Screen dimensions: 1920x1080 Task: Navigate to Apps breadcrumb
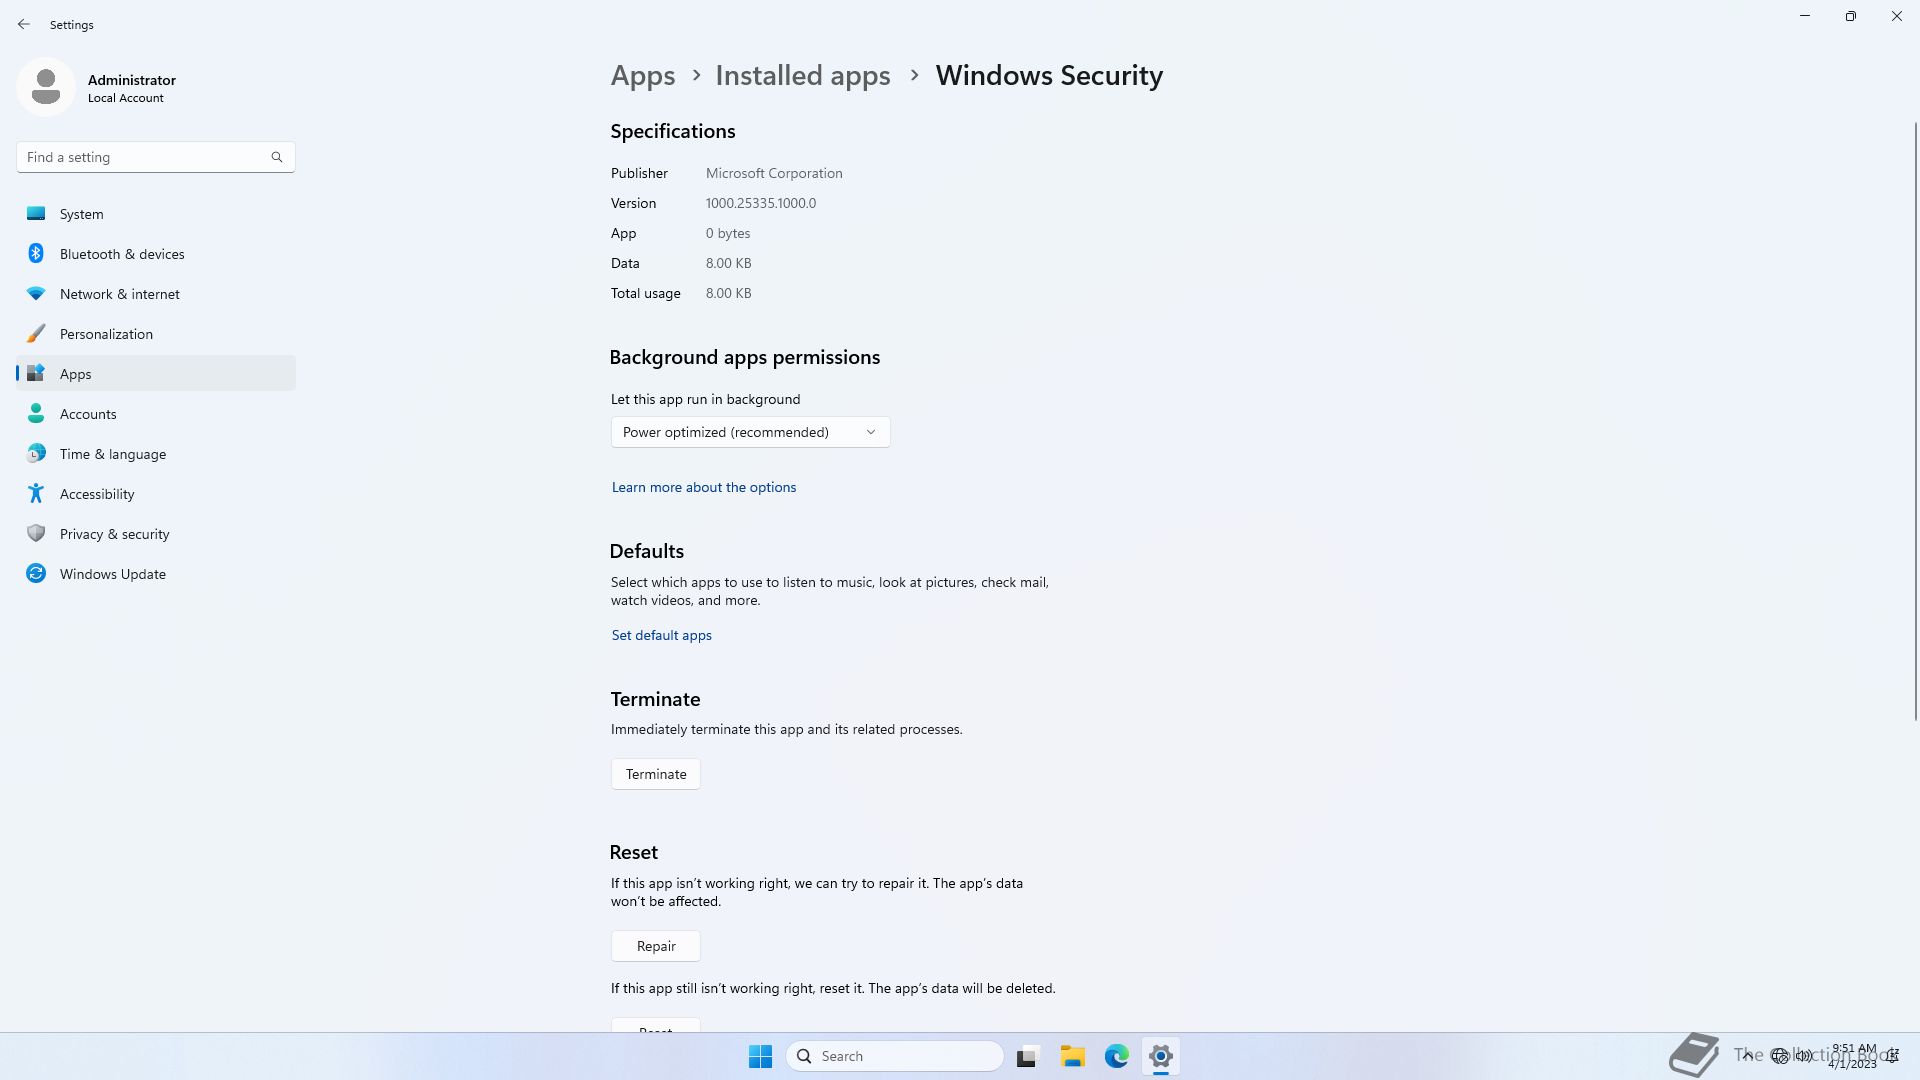643,76
